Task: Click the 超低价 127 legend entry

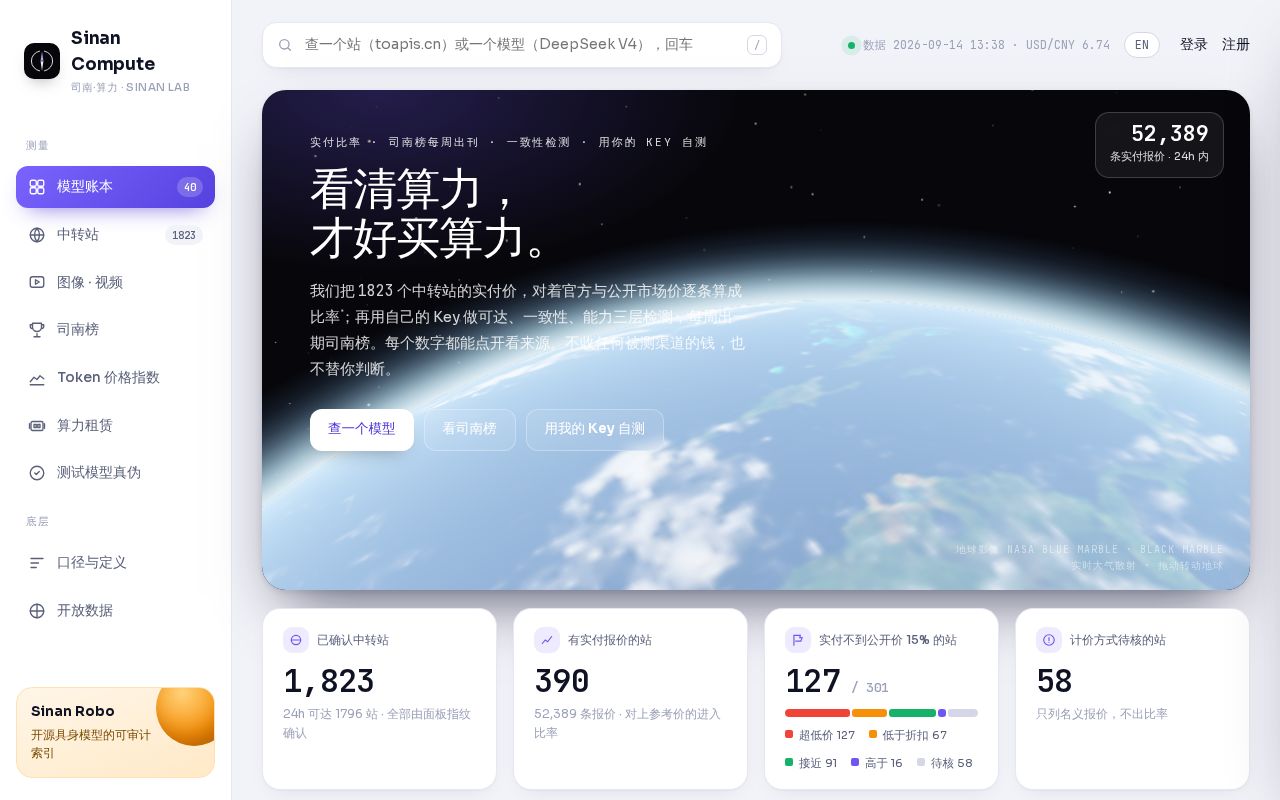Action: [x=820, y=735]
